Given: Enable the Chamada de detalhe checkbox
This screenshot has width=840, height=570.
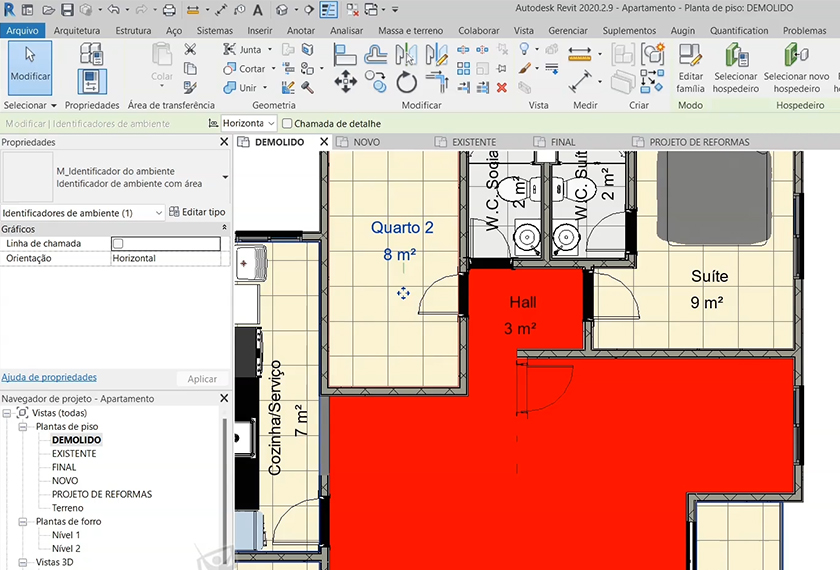Looking at the screenshot, I should coord(287,124).
